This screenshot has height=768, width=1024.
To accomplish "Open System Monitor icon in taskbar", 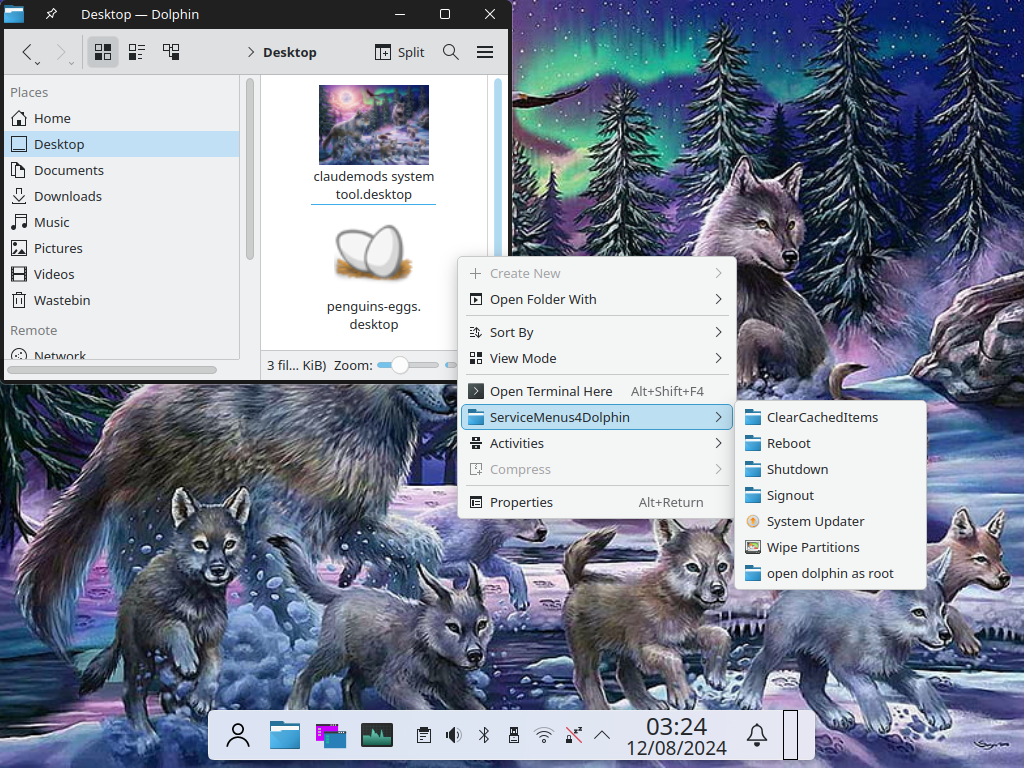I will coord(377,735).
